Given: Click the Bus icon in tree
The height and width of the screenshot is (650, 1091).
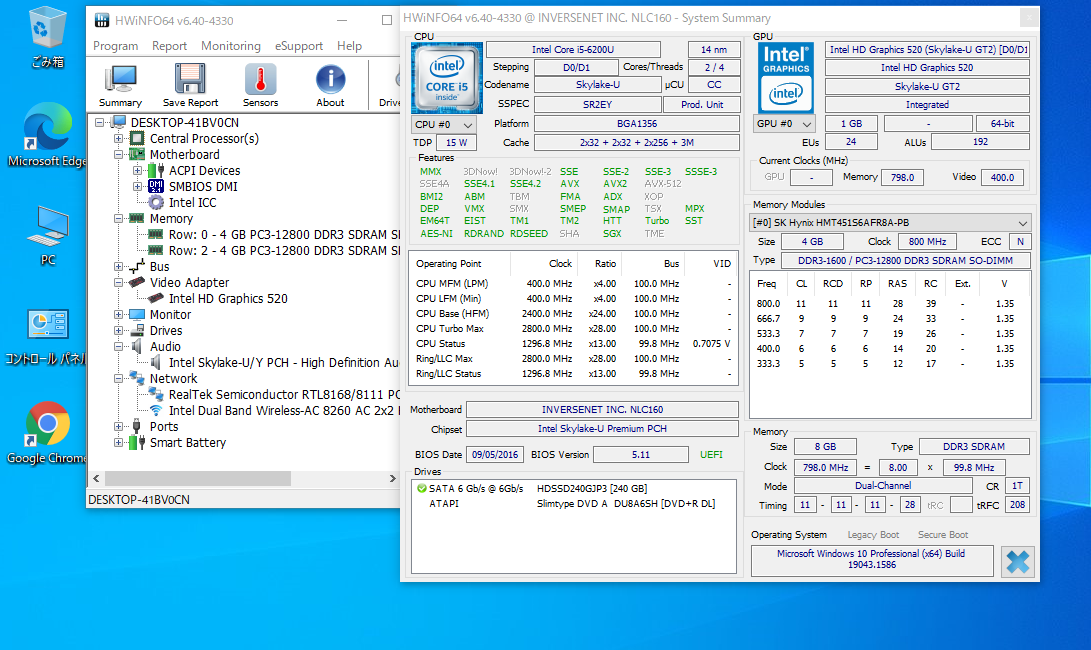Looking at the screenshot, I should [137, 267].
